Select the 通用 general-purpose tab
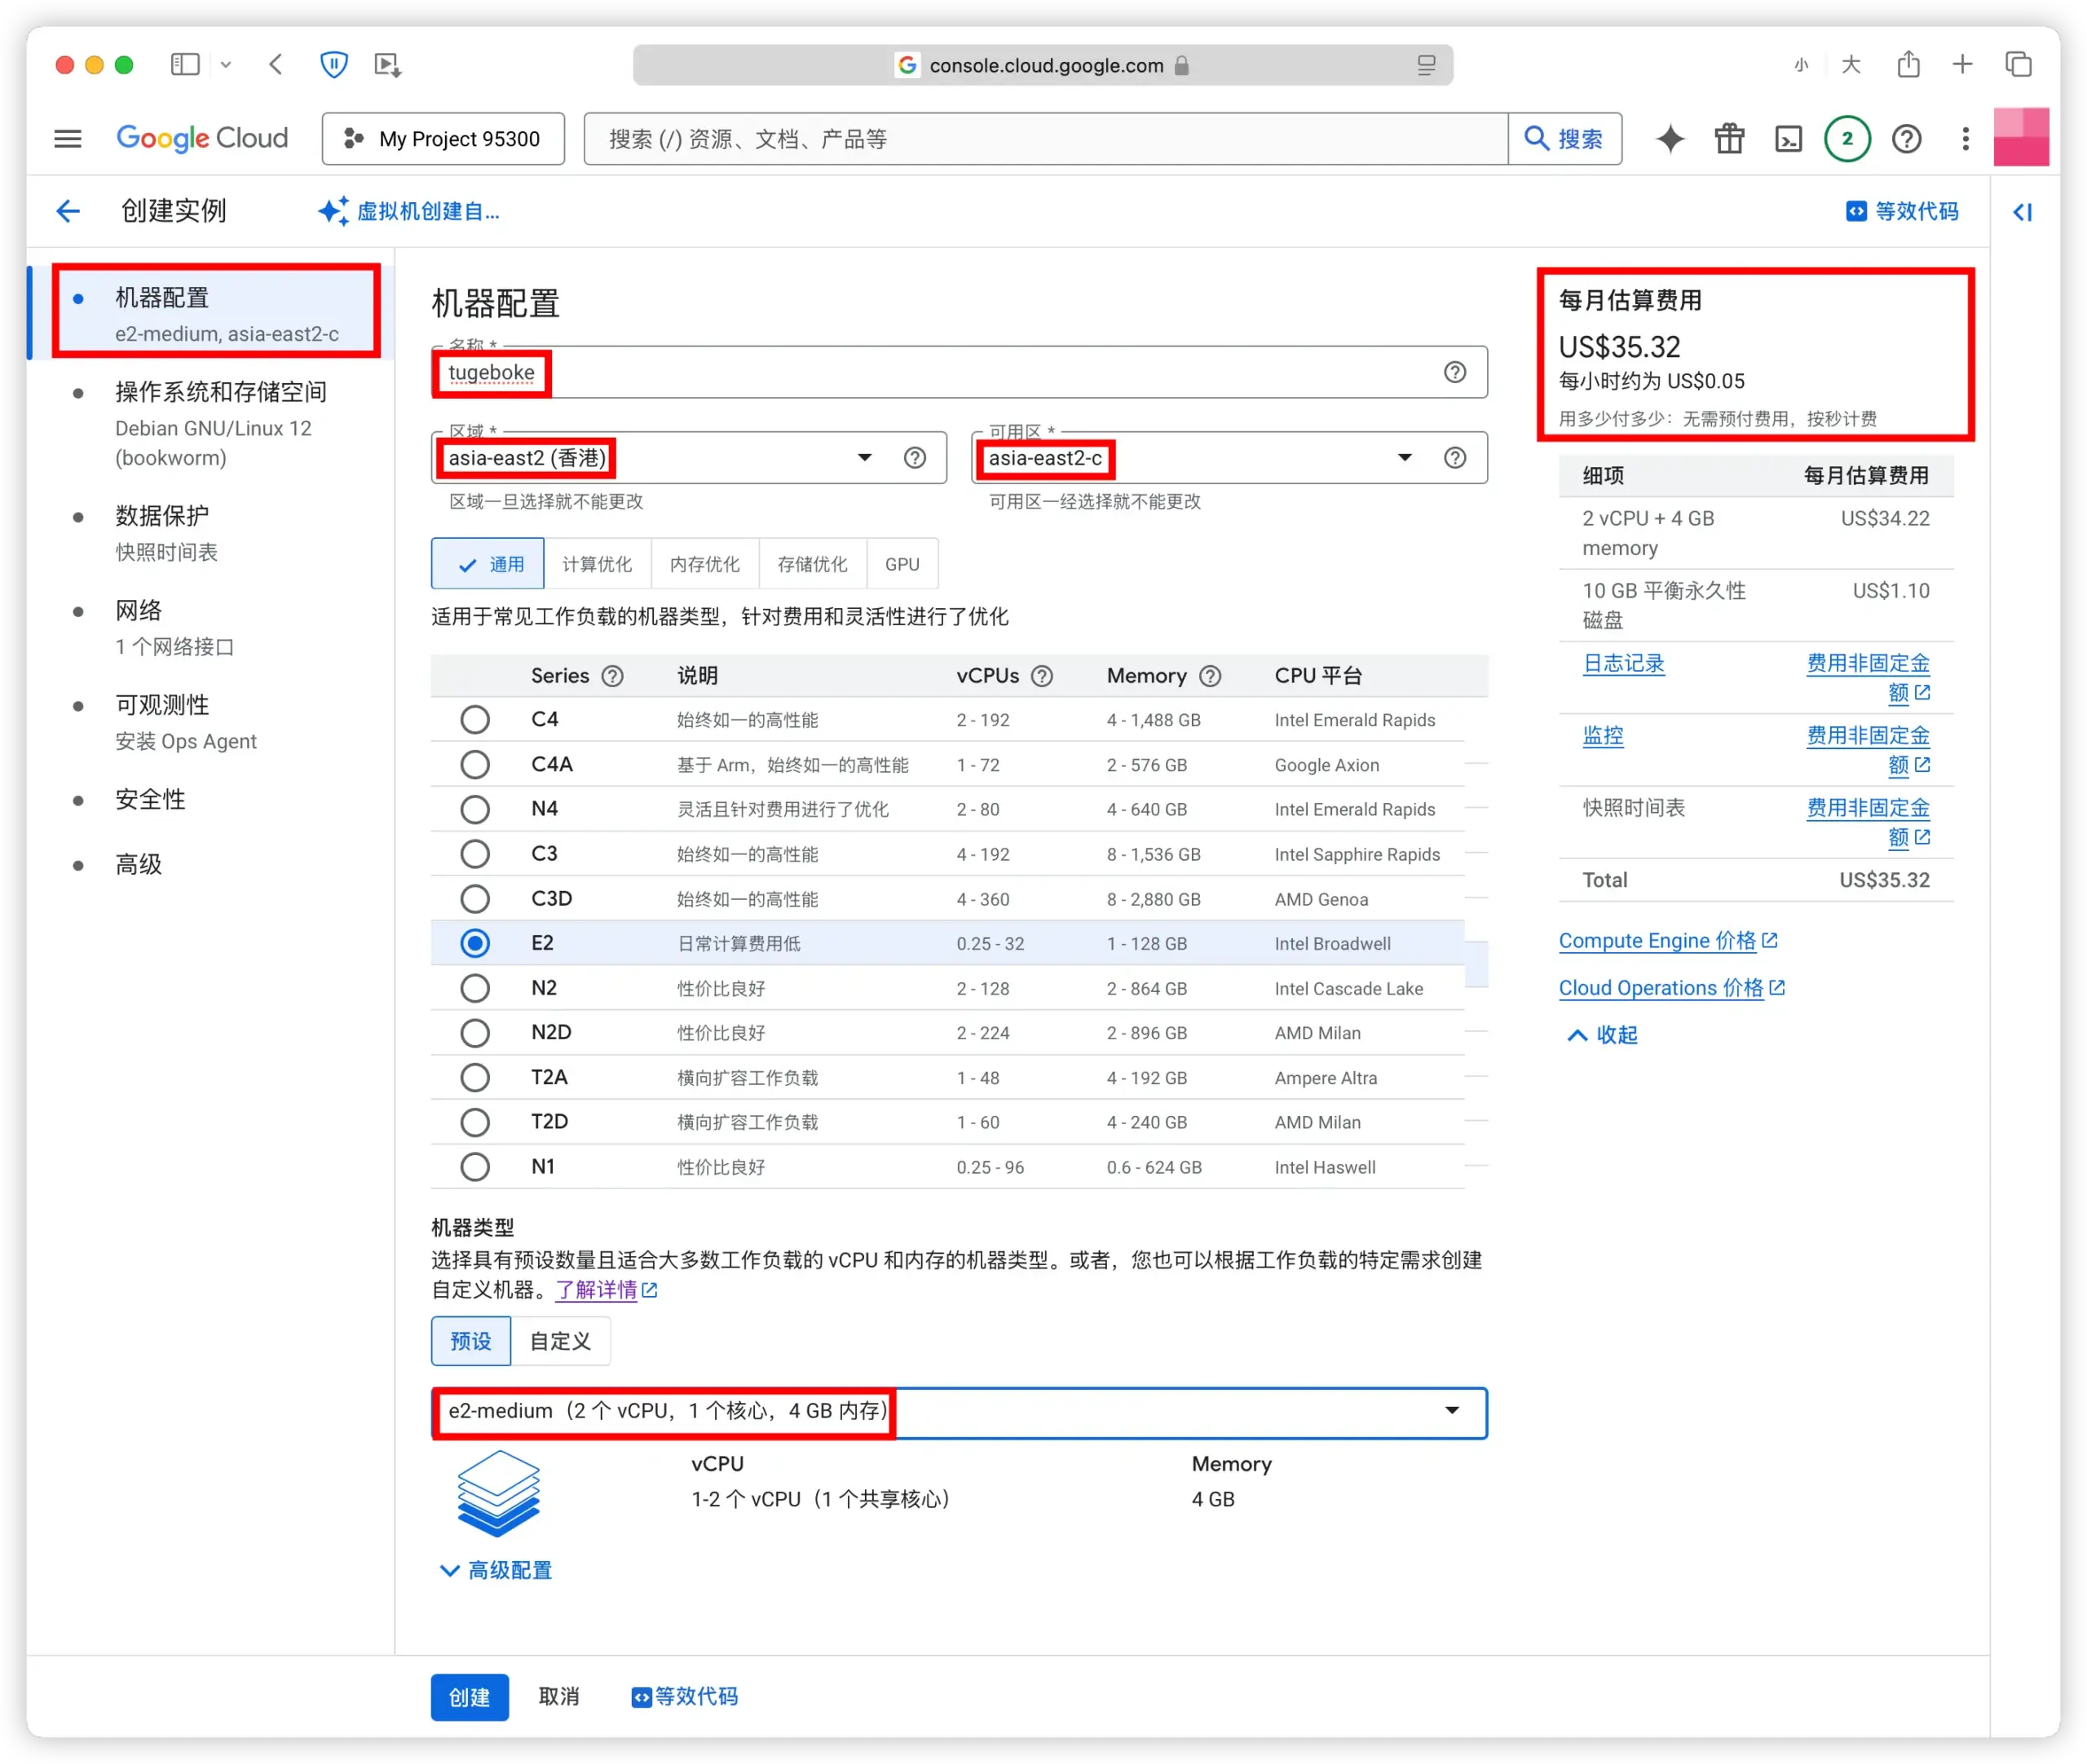This screenshot has height=1764, width=2087. [x=487, y=564]
